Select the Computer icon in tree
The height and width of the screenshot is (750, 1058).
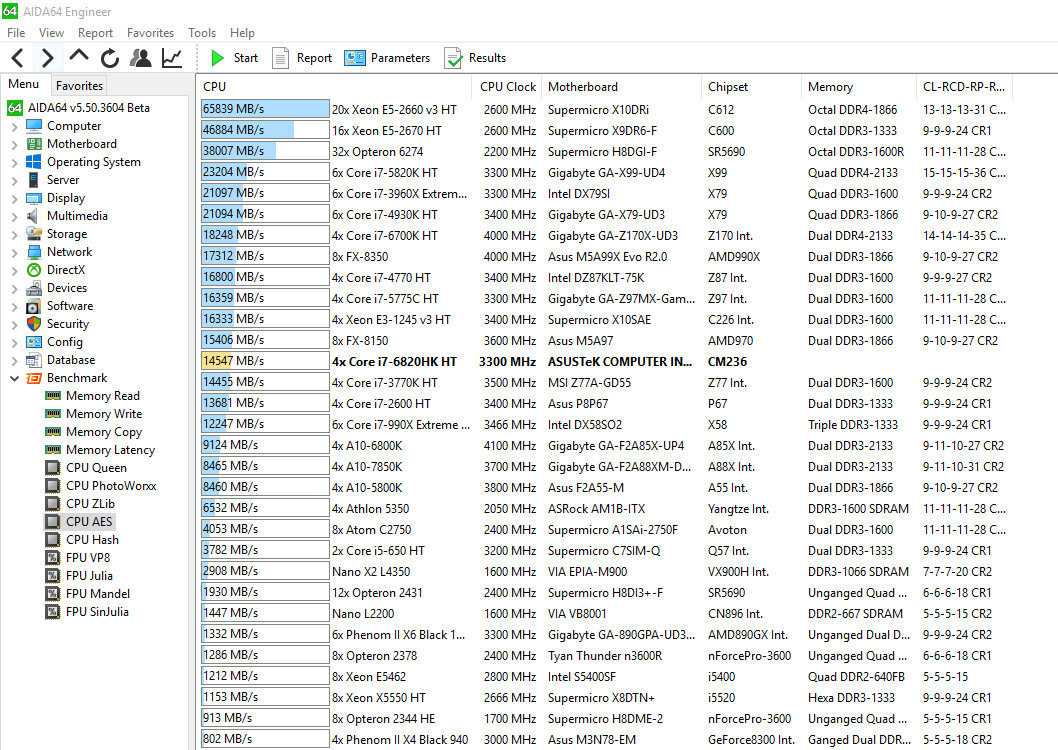pos(34,126)
